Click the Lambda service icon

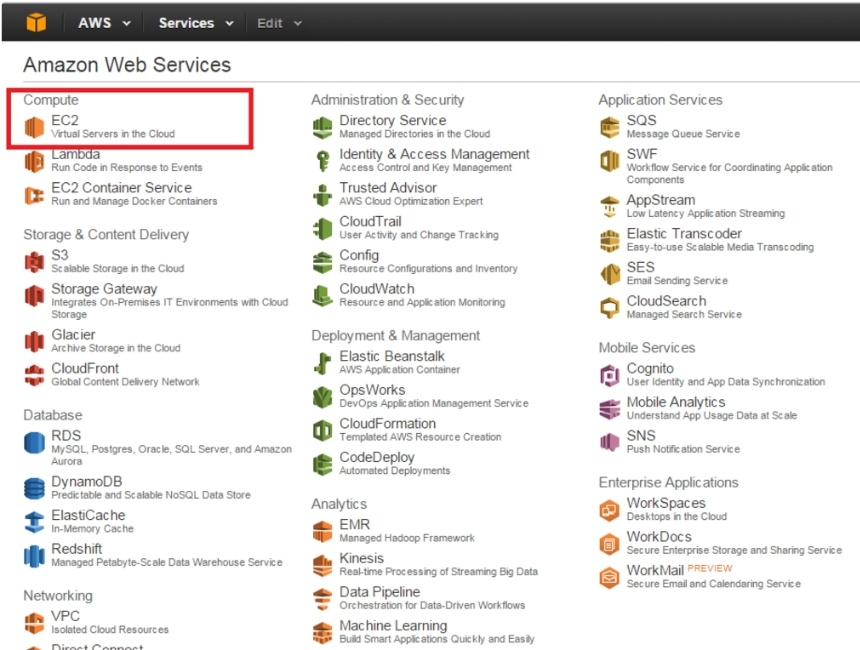34,161
